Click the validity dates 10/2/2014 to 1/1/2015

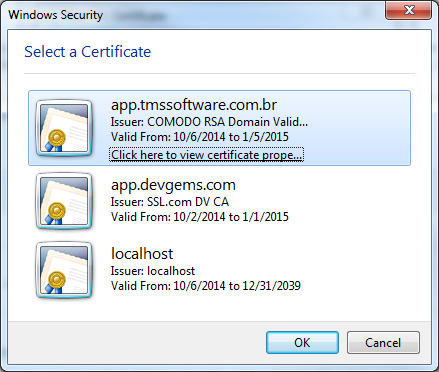[200, 217]
